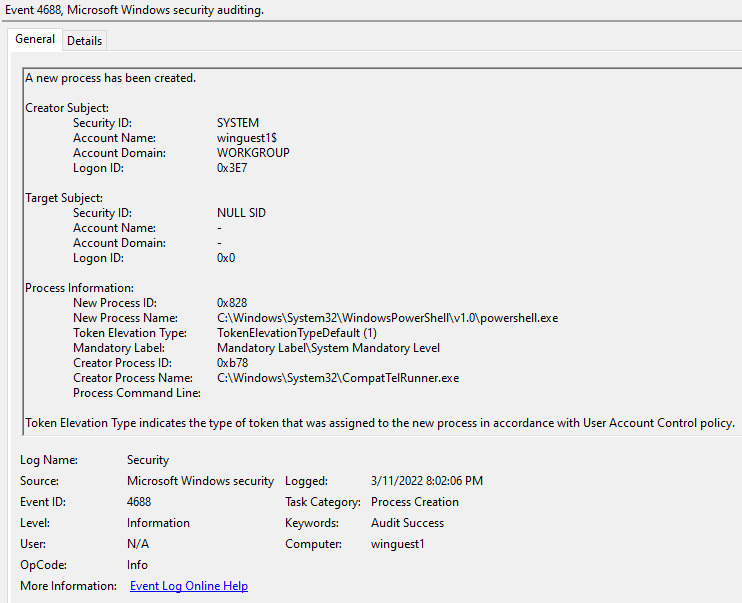Click the Event ID value 4688
This screenshot has width=742, height=603.
(139, 502)
